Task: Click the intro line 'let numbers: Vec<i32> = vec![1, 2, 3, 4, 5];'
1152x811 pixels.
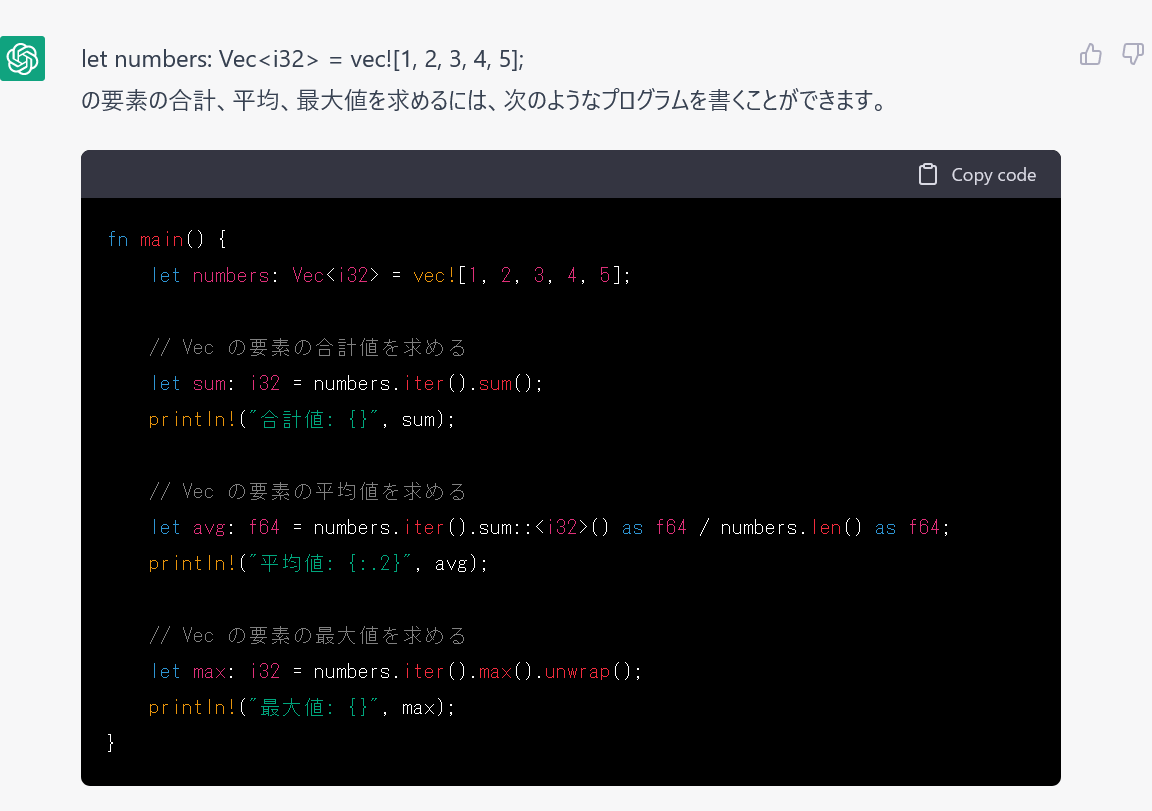Action: pyautogui.click(x=303, y=59)
